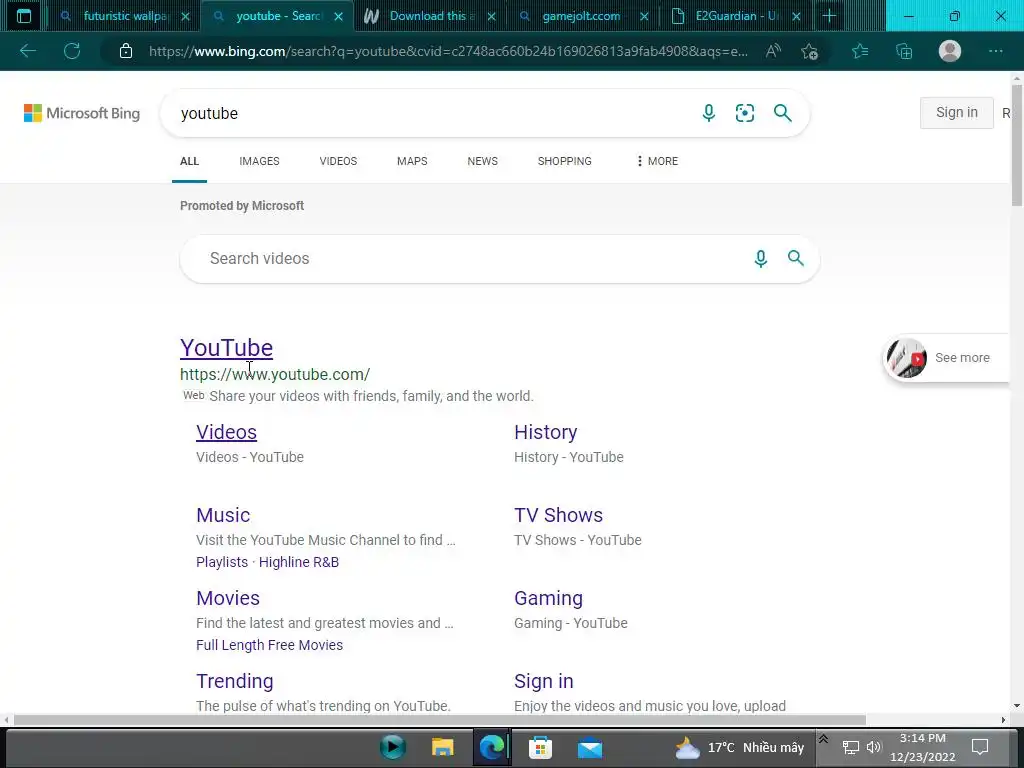The image size is (1024, 768).
Task: Add this page to favorites star icon
Action: pos(810,51)
